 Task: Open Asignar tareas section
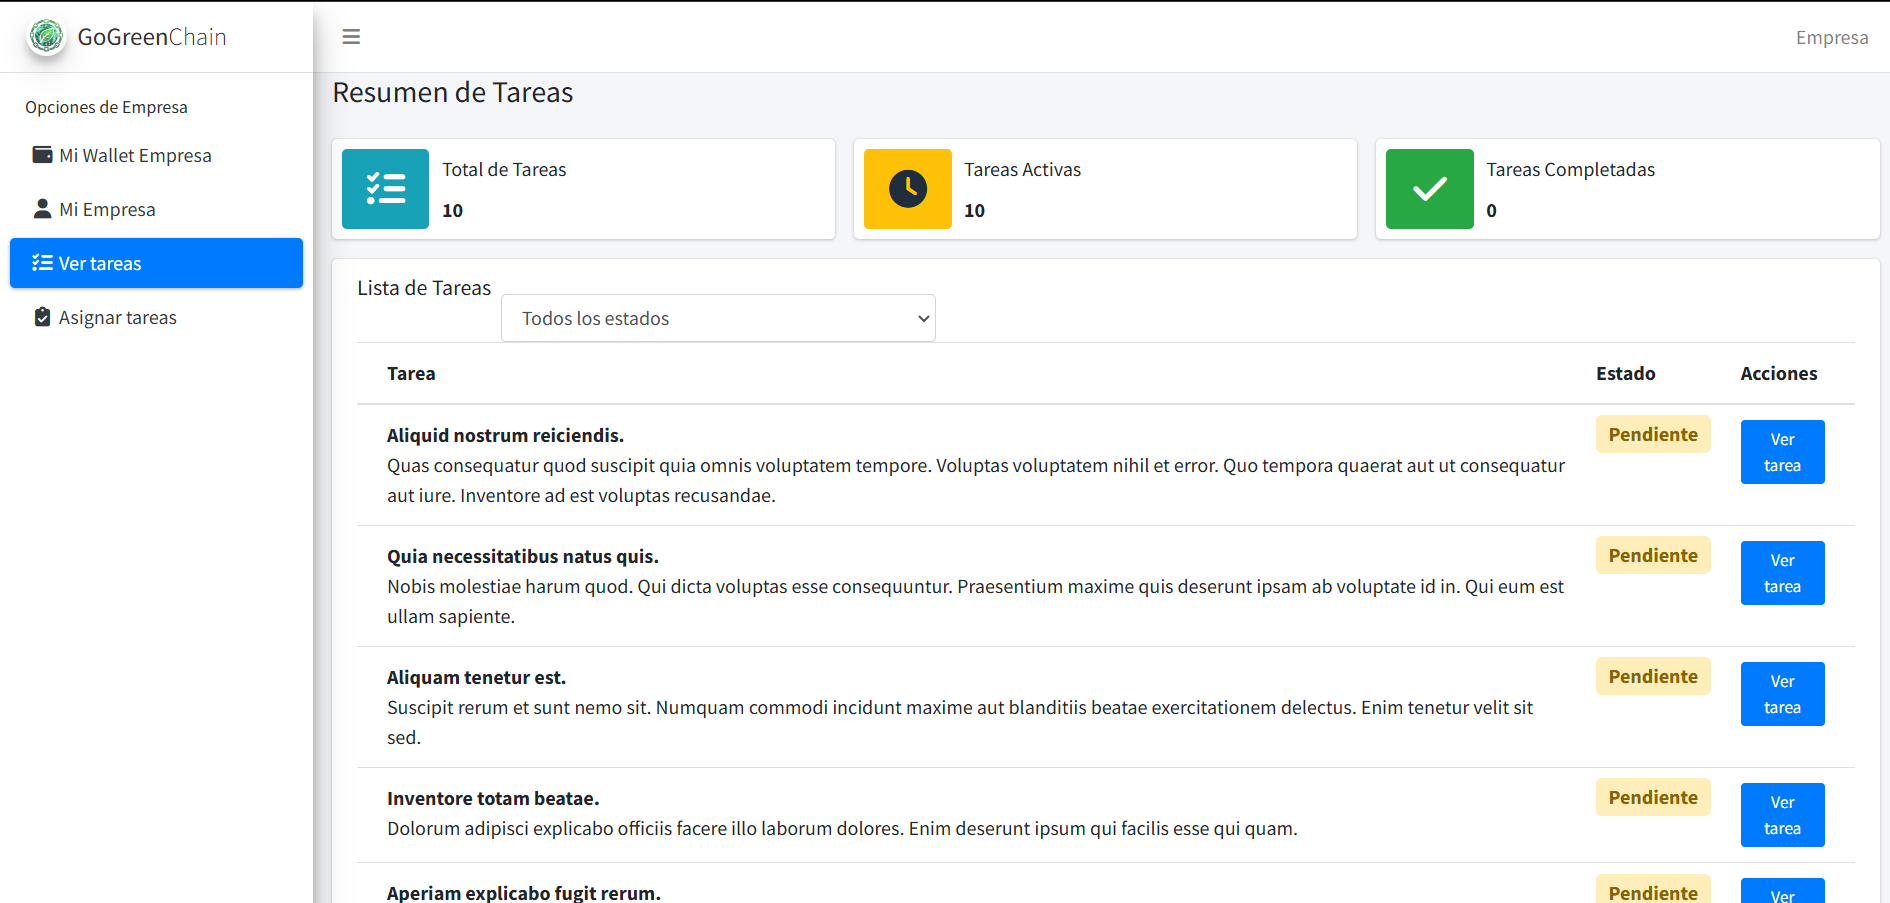point(156,317)
